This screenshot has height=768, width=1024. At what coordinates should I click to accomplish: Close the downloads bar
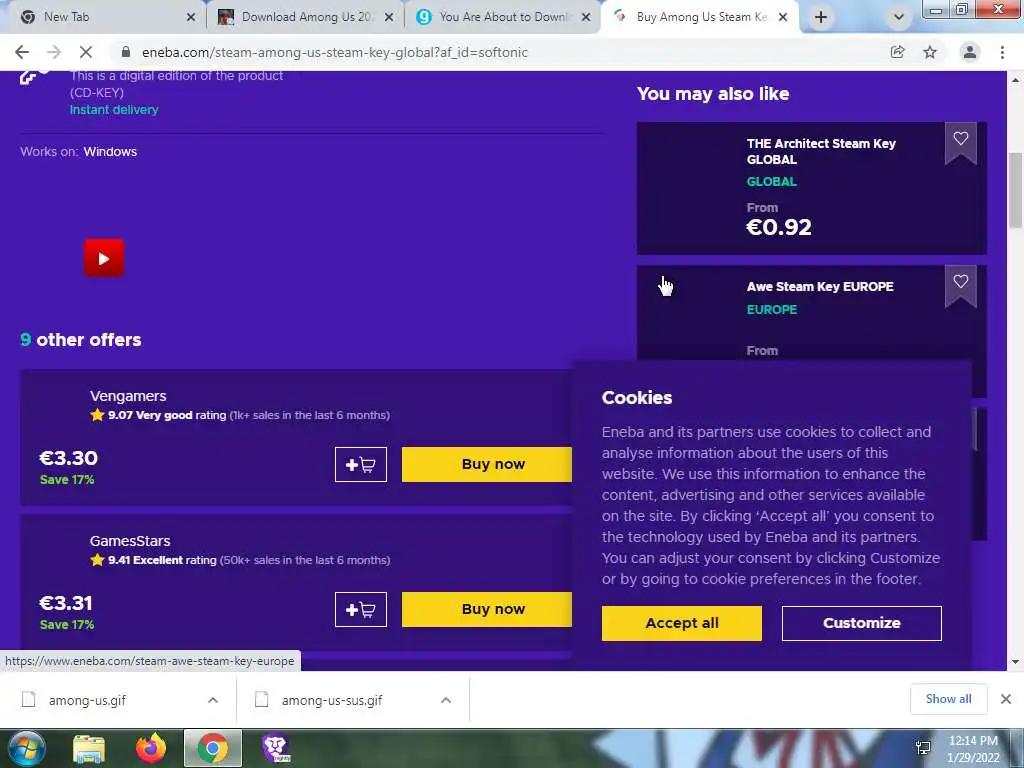[1006, 699]
